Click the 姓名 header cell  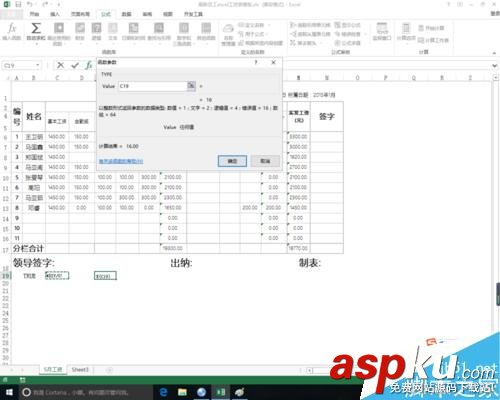34,116
